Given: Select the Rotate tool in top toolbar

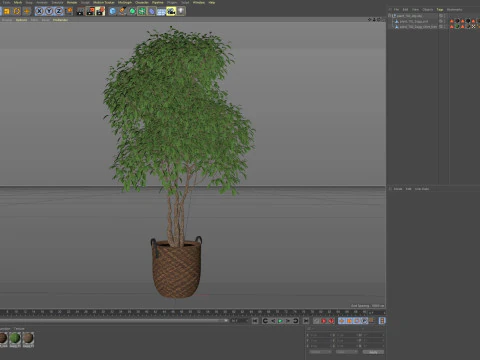Looking at the screenshot, I should click(17, 11).
